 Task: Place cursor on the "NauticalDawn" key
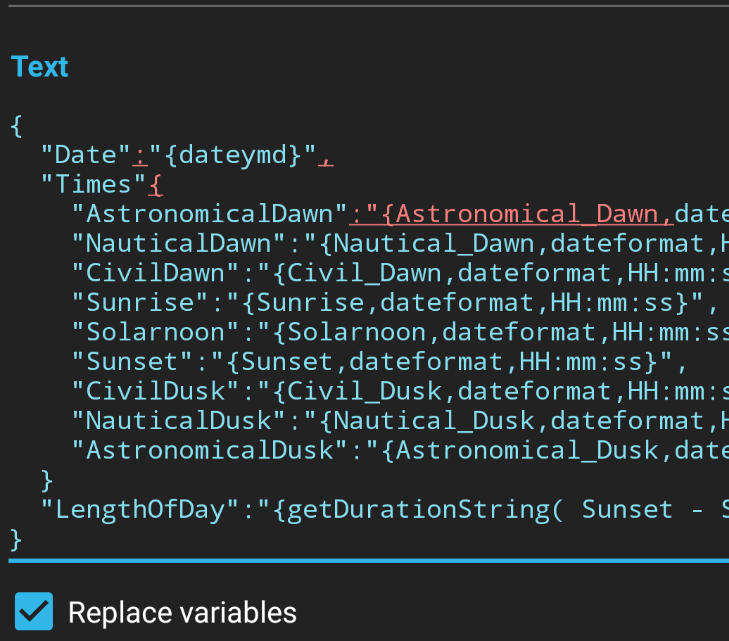coord(186,243)
